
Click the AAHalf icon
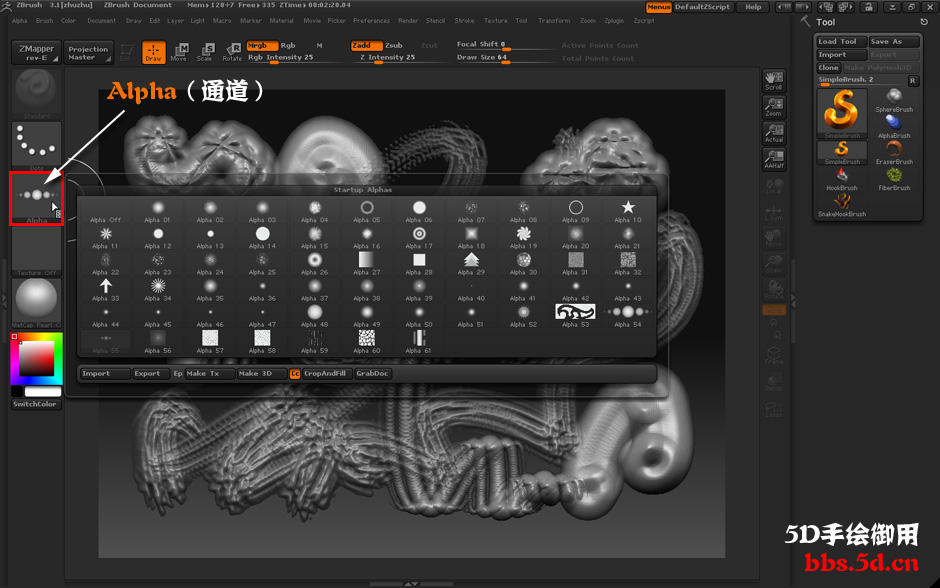click(x=774, y=159)
